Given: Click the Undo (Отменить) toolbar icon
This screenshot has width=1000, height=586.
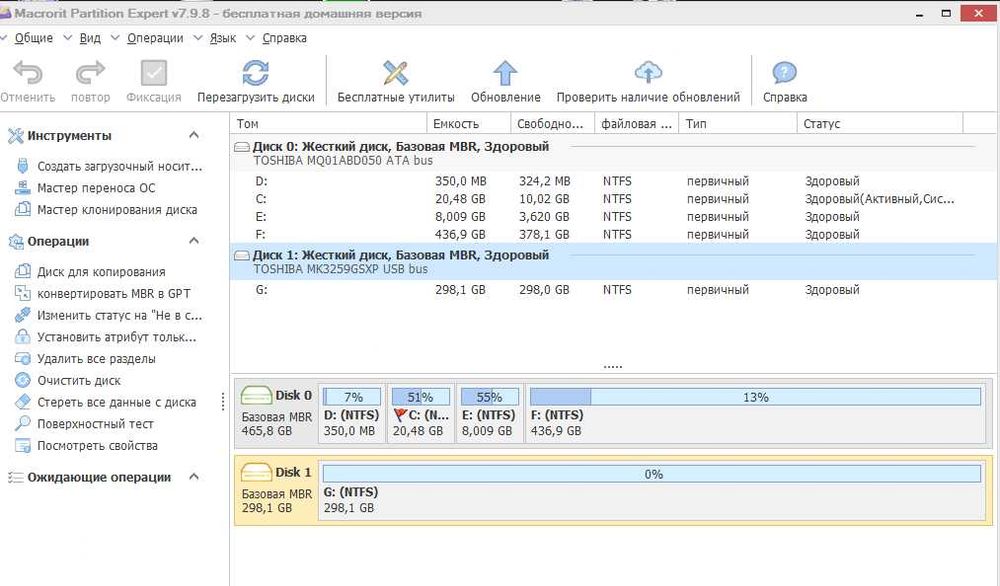Looking at the screenshot, I should point(27,73).
